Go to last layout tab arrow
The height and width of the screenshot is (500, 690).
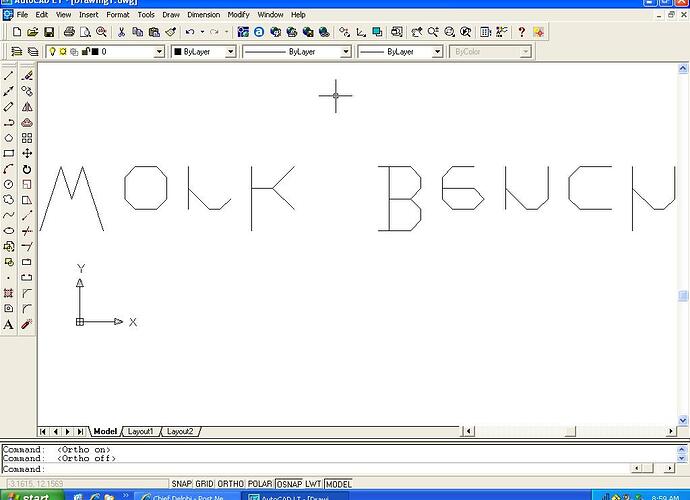(80, 431)
